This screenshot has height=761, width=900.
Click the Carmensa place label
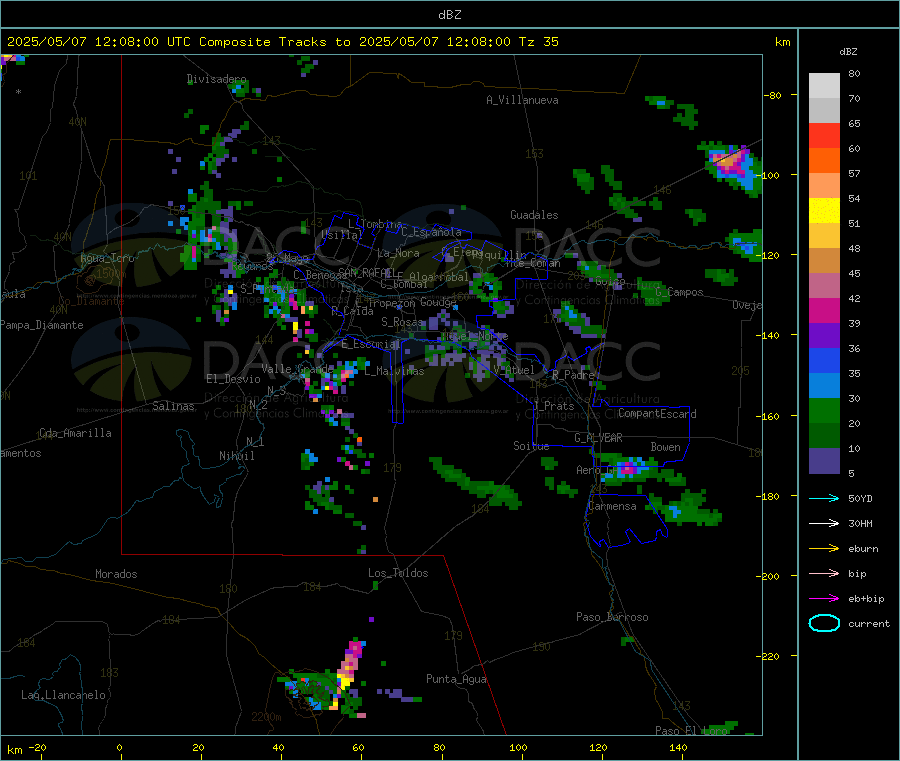click(612, 506)
